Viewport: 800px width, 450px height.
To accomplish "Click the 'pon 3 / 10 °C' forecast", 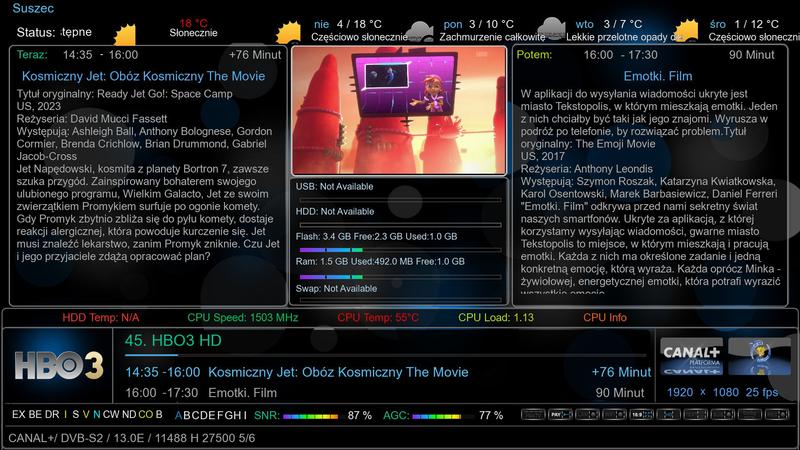I will (x=478, y=24).
